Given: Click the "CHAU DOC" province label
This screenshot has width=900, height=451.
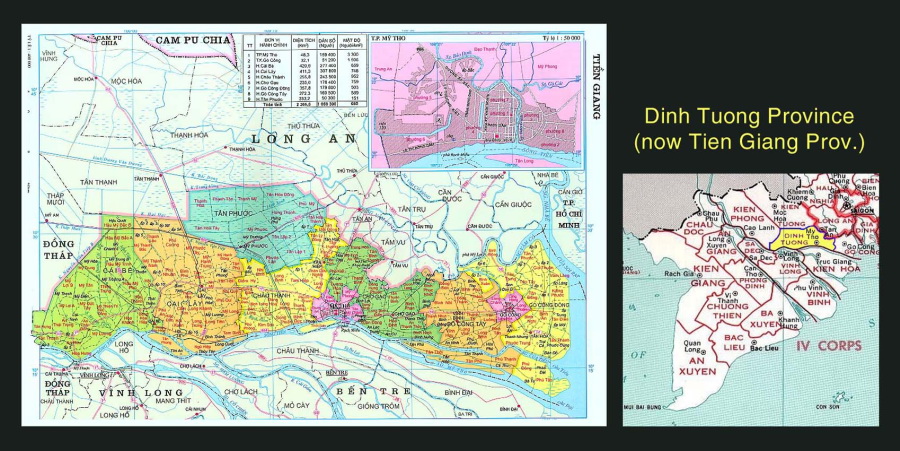Looking at the screenshot, I should pos(701,227).
